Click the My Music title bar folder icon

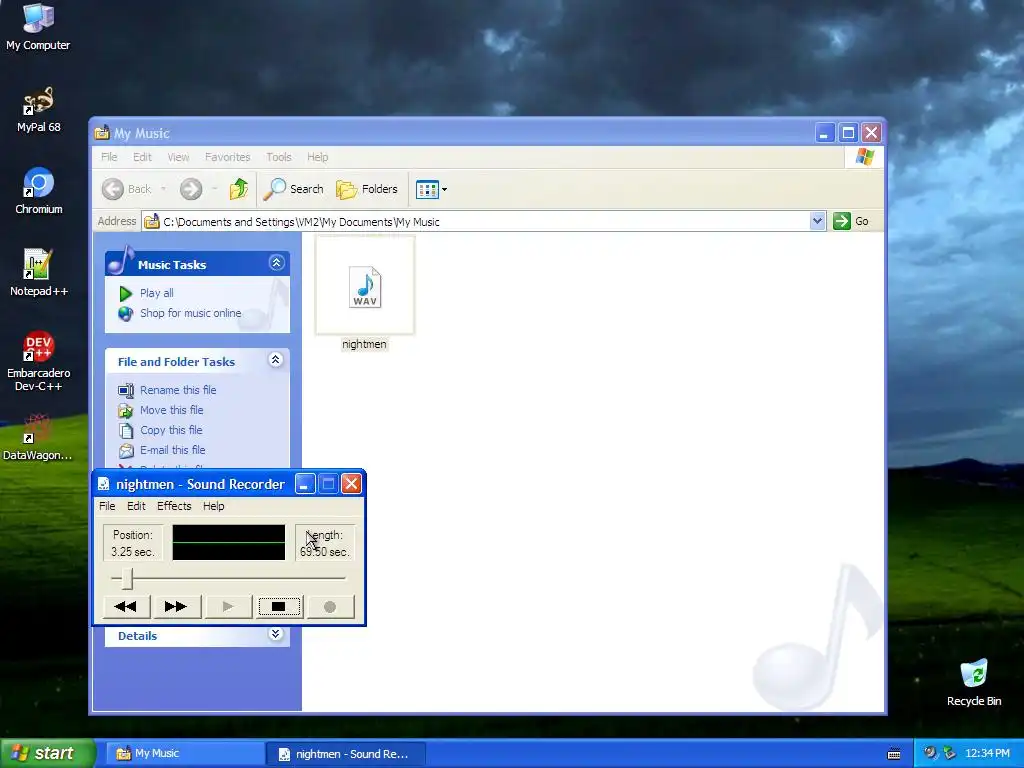[x=102, y=133]
